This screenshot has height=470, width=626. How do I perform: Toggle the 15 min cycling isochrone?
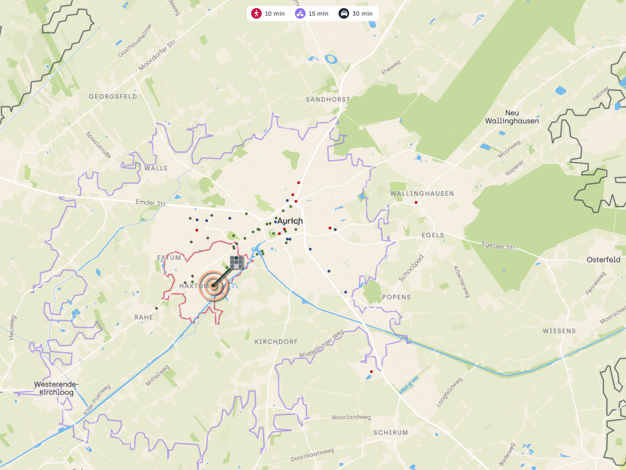click(x=312, y=13)
